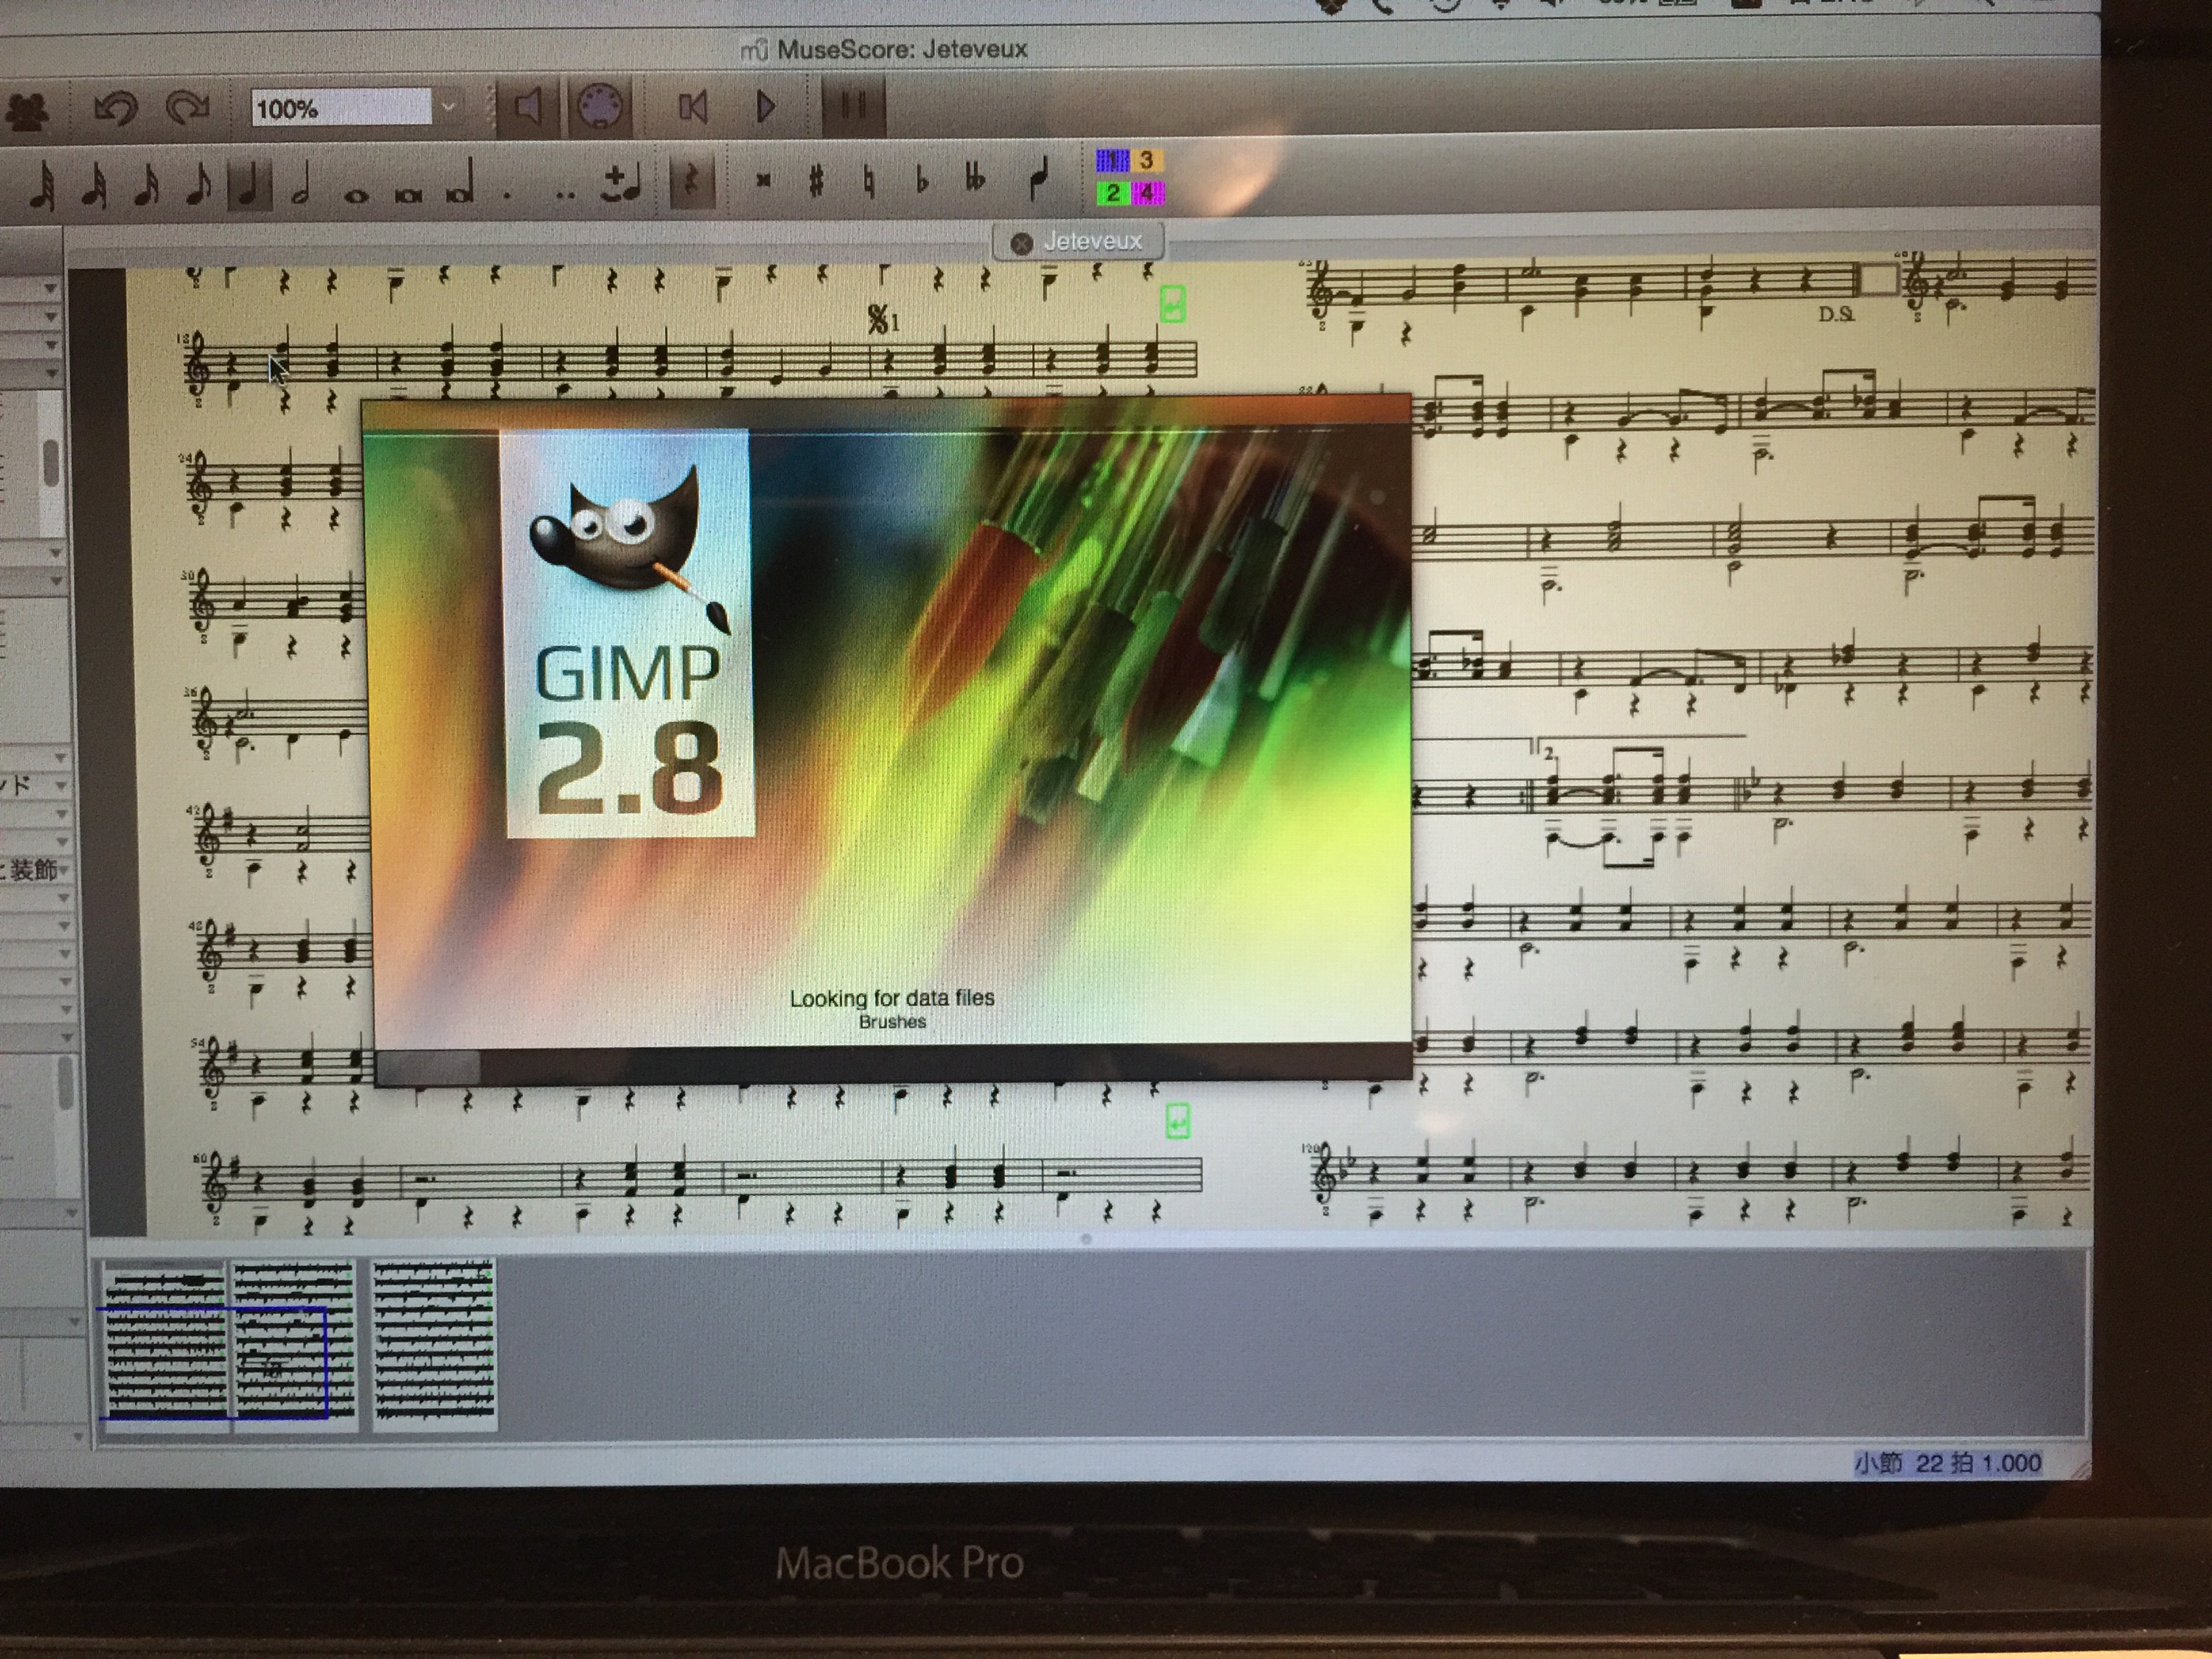
Task: Click 'Looking for data files' on GIMP splash
Action: tap(892, 998)
